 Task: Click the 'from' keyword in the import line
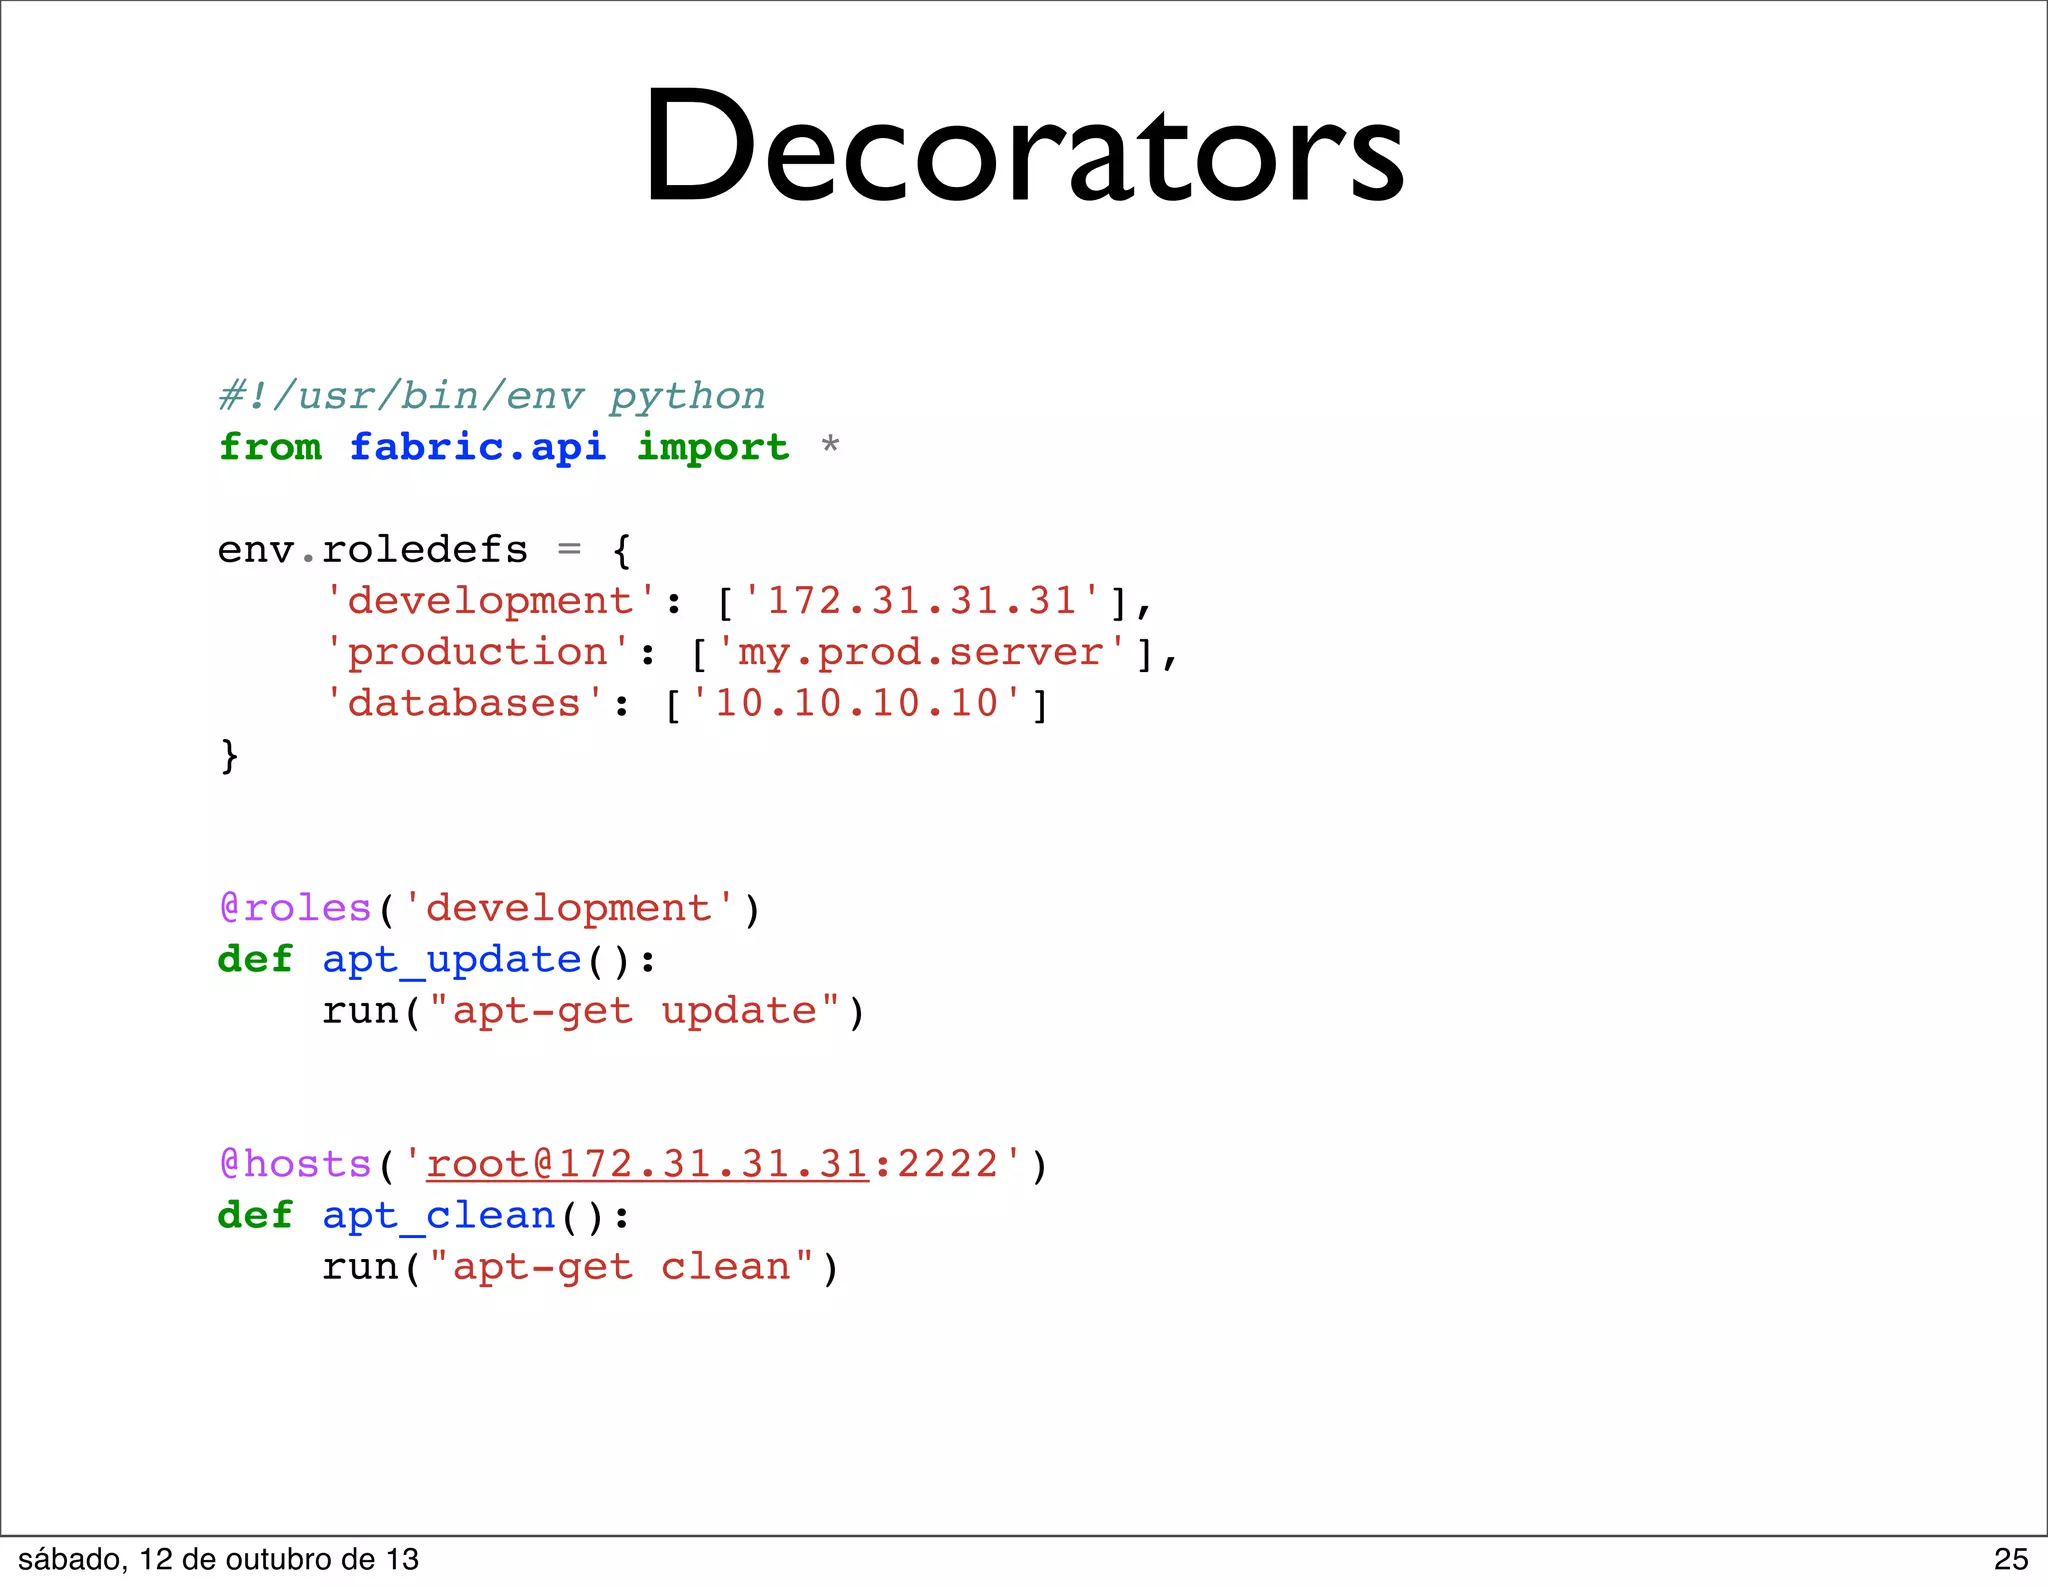[x=270, y=446]
